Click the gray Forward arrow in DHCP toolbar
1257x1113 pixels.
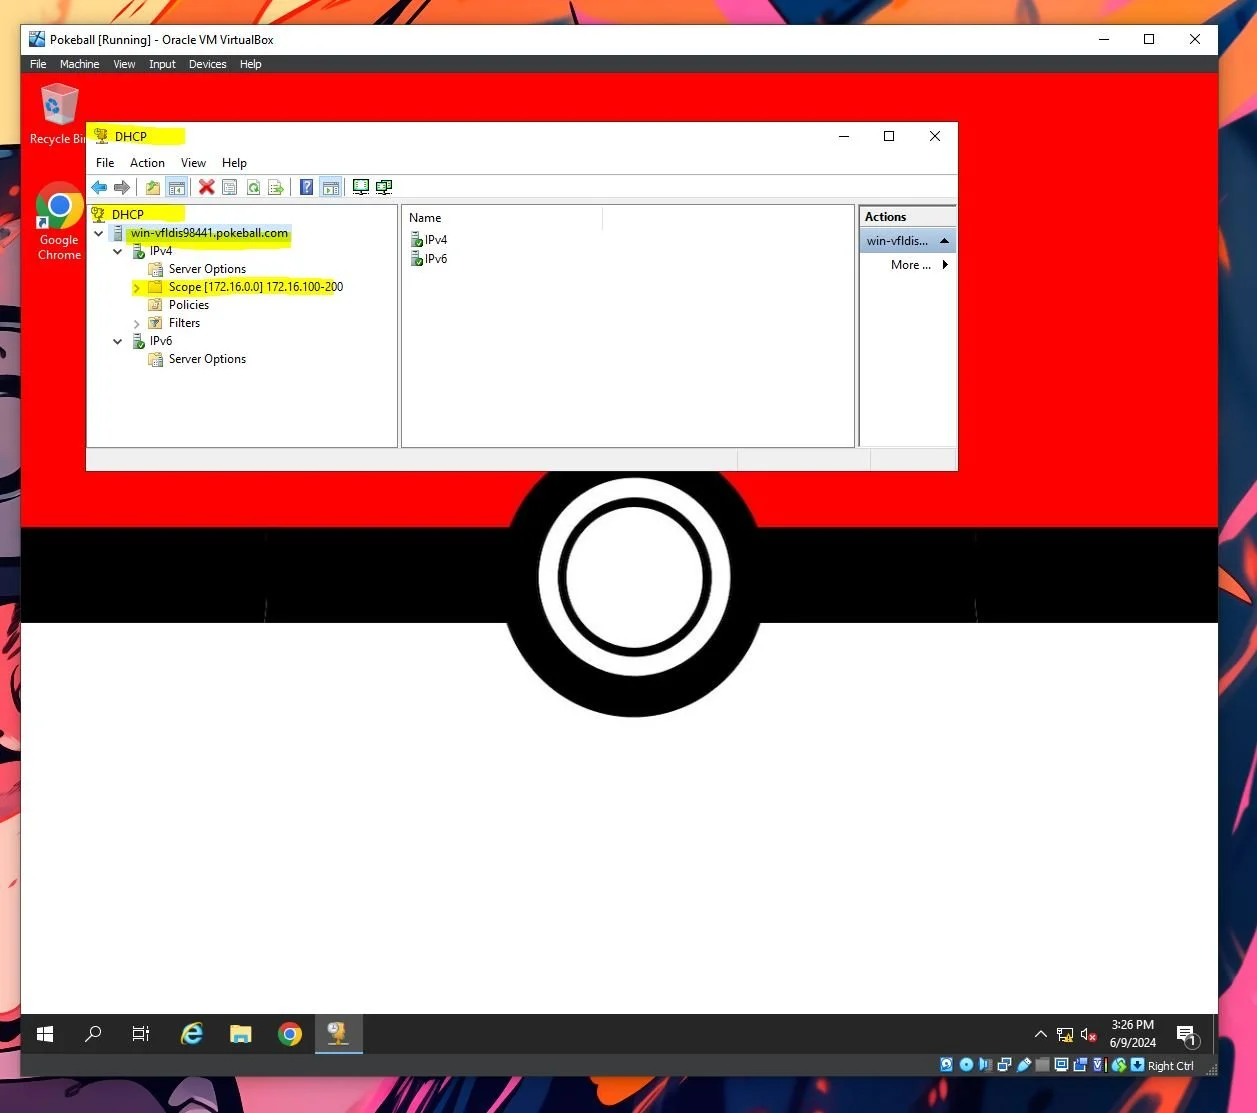point(122,187)
